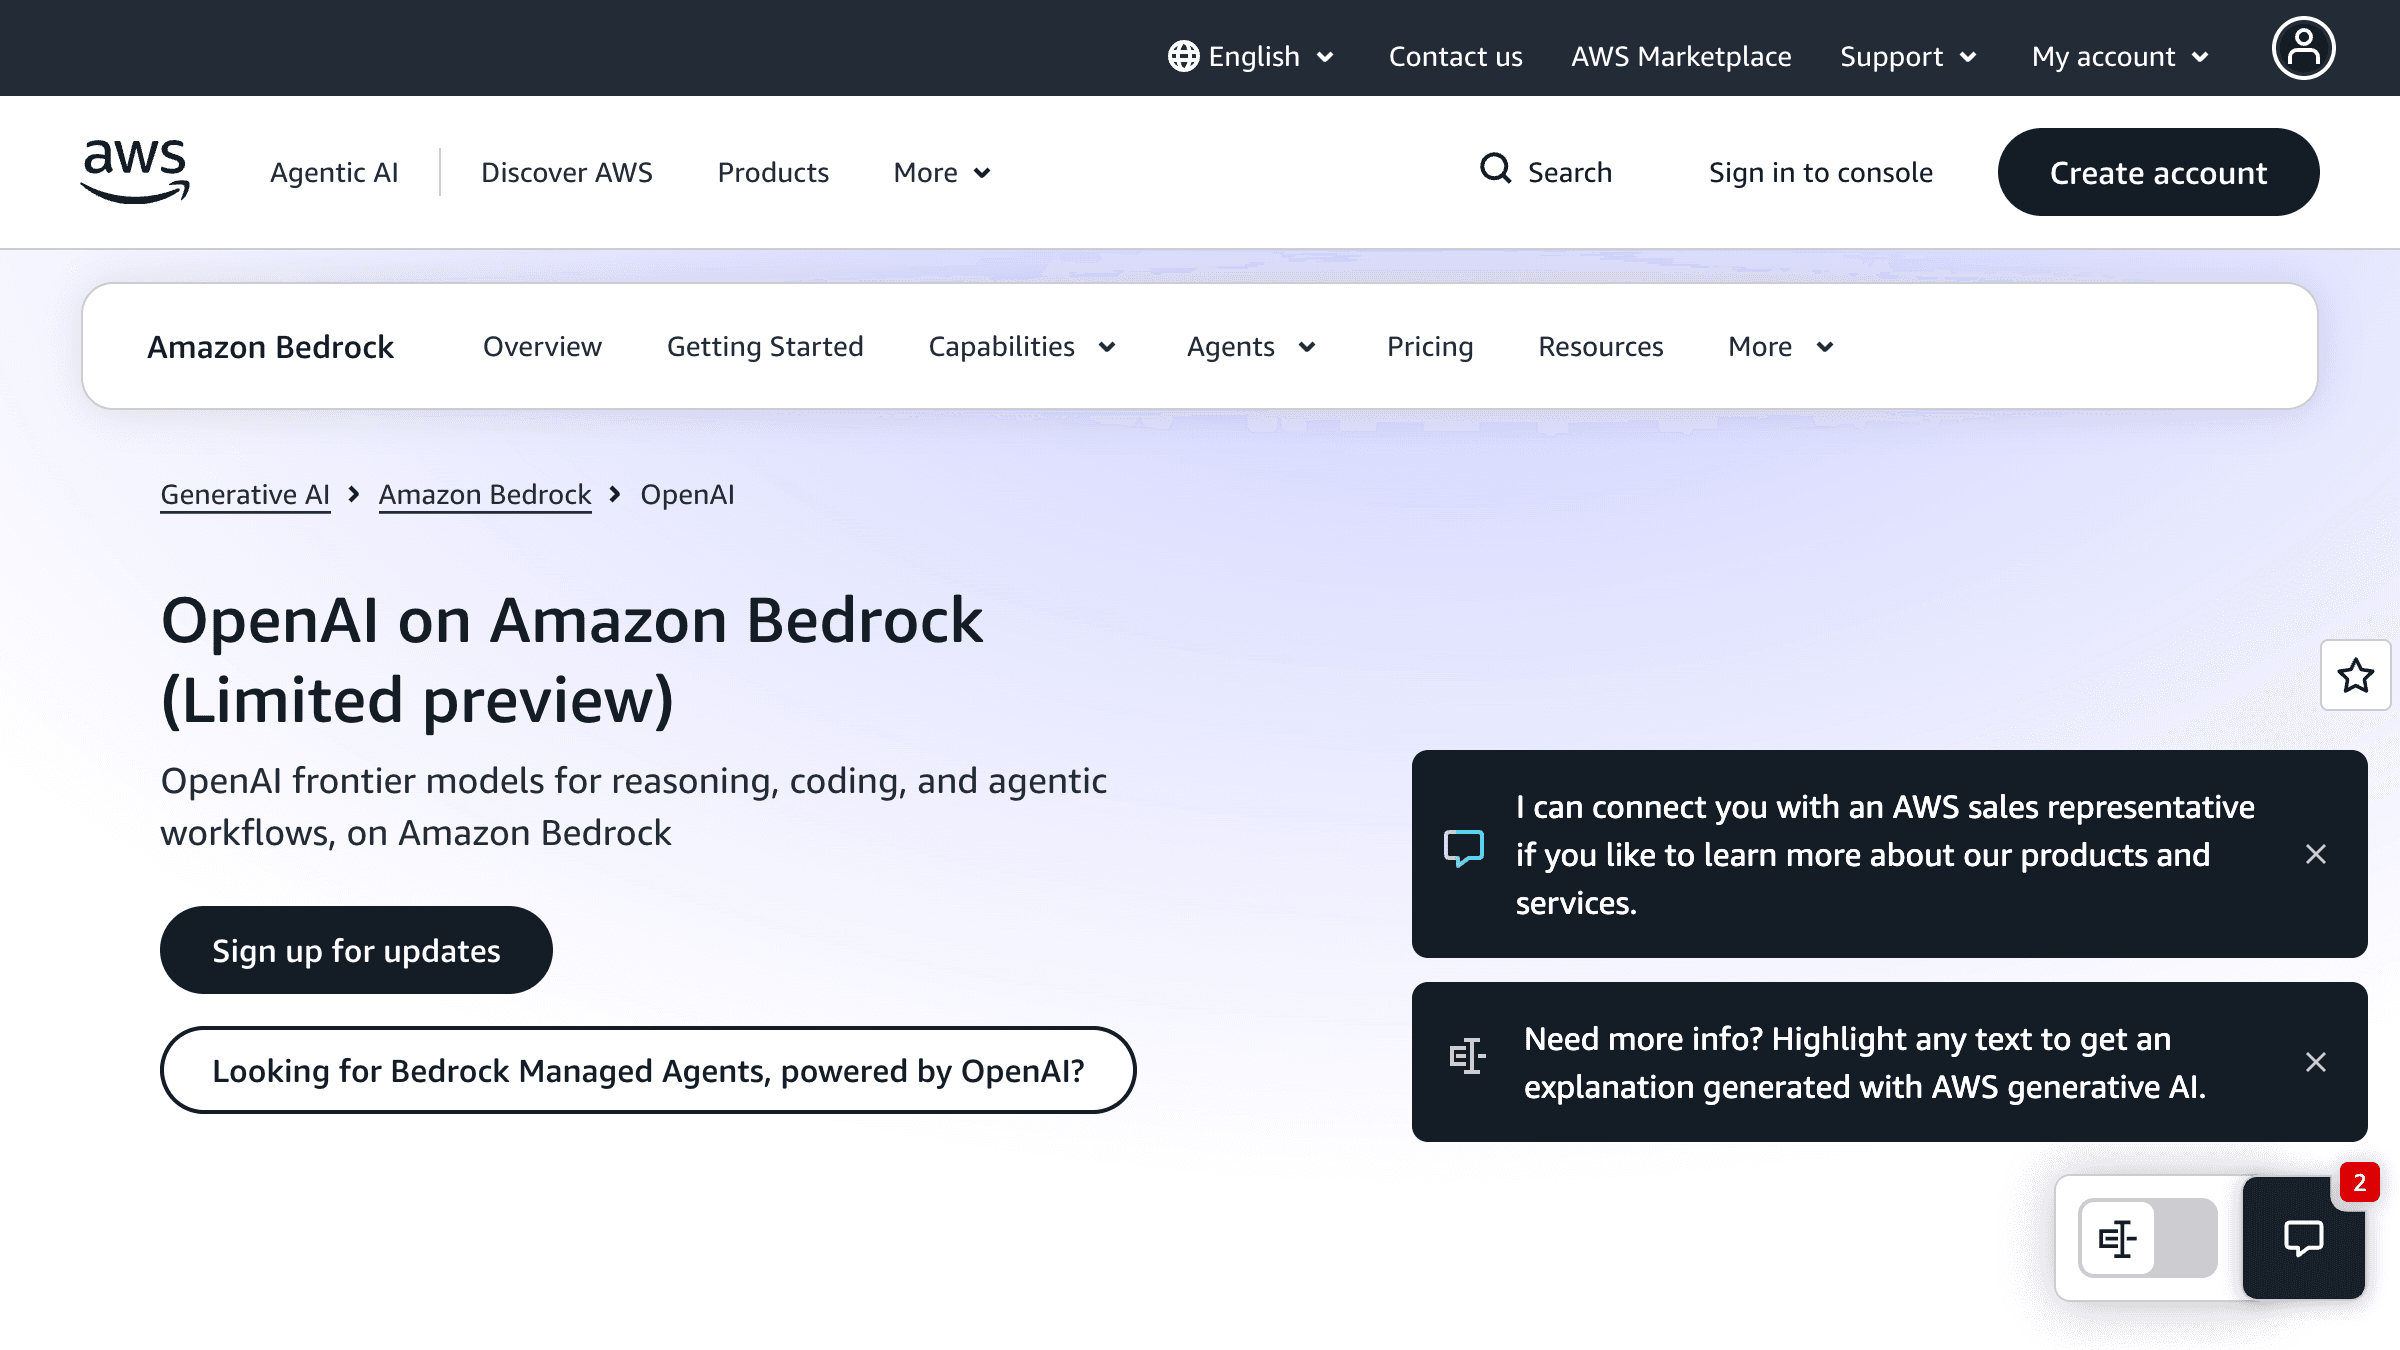Expand the My account dropdown
The height and width of the screenshot is (1350, 2400).
point(2120,56)
